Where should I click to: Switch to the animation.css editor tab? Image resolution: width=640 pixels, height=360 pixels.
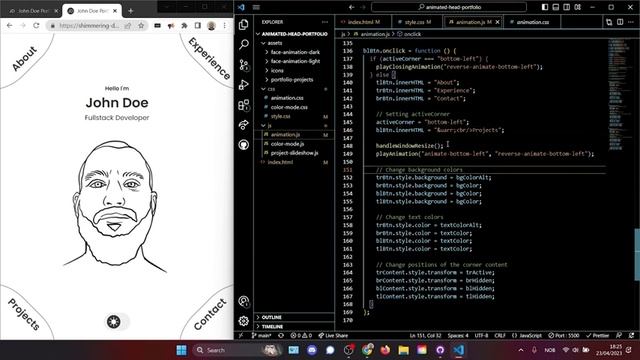click(532, 22)
